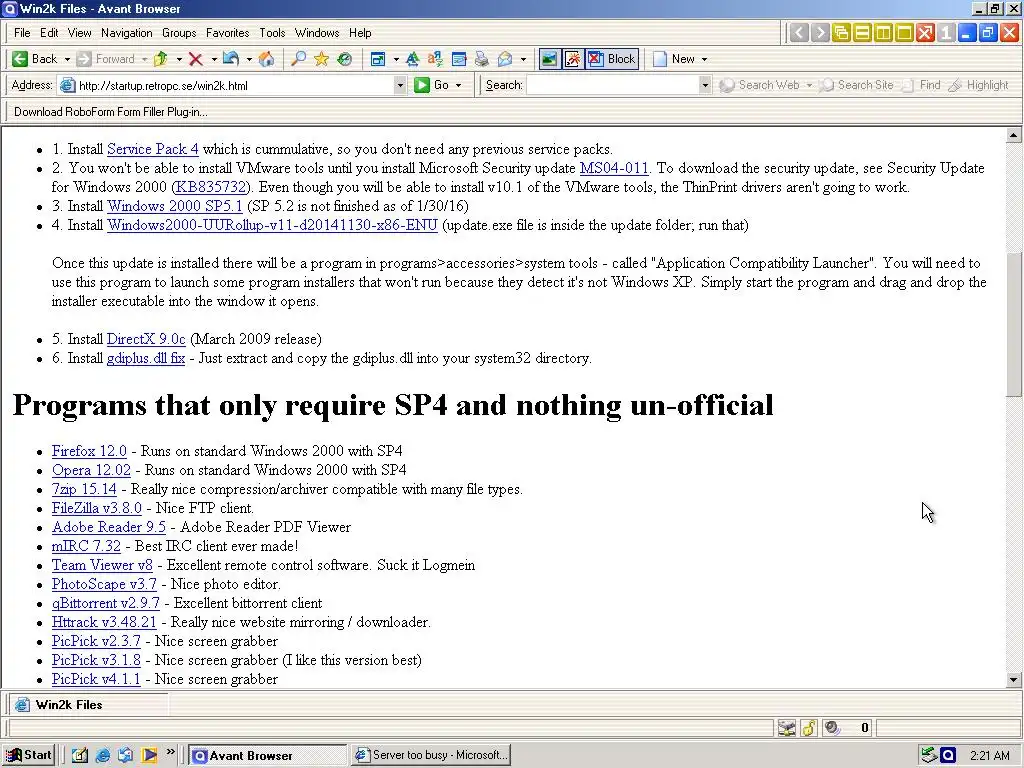Expand the Go button dropdown arrow
The height and width of the screenshot is (768, 1024).
point(458,86)
